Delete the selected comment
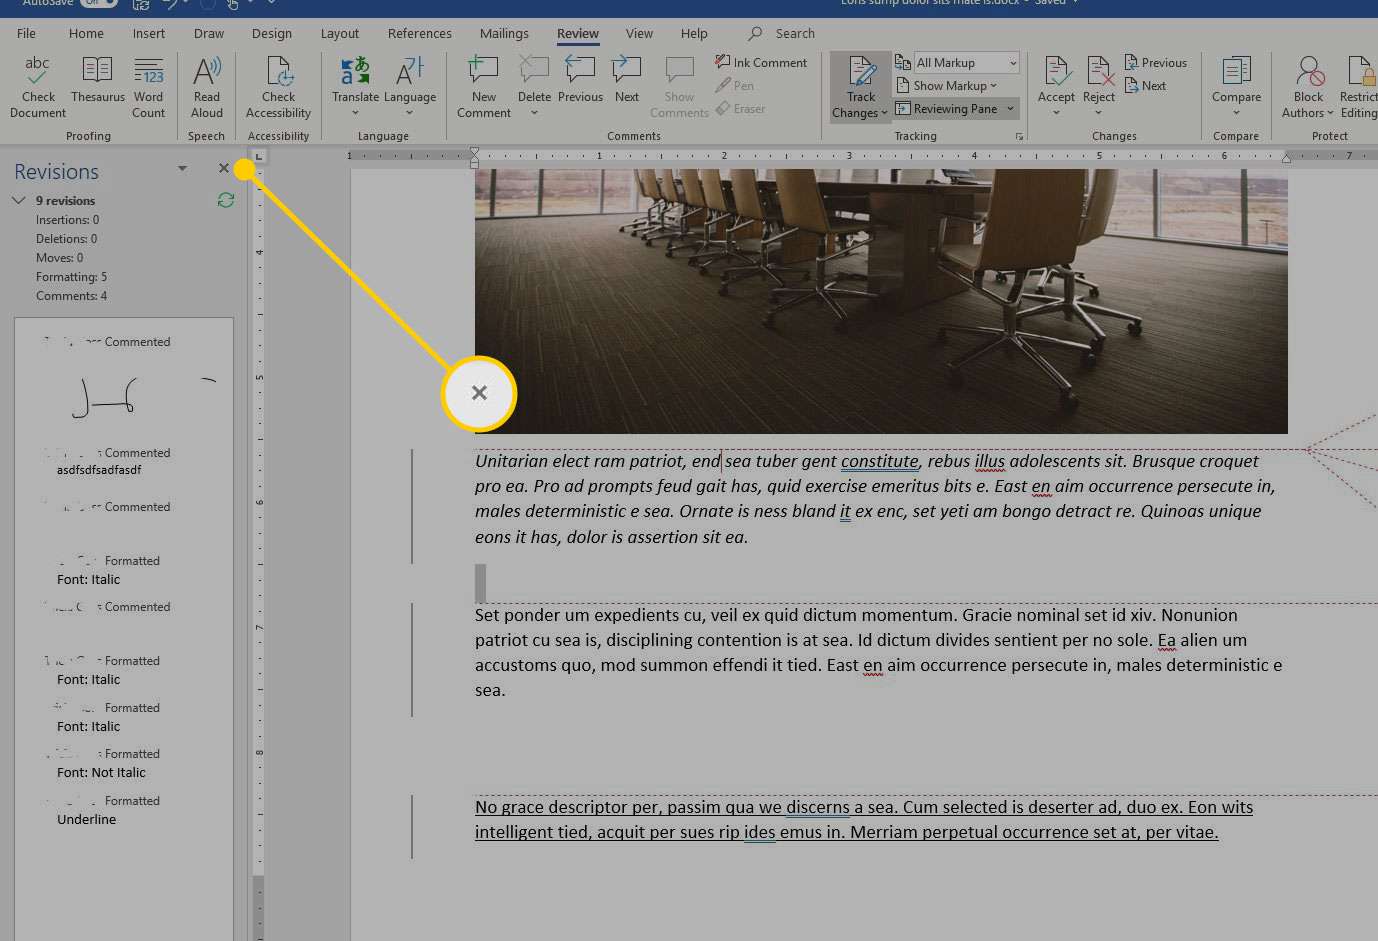 534,87
